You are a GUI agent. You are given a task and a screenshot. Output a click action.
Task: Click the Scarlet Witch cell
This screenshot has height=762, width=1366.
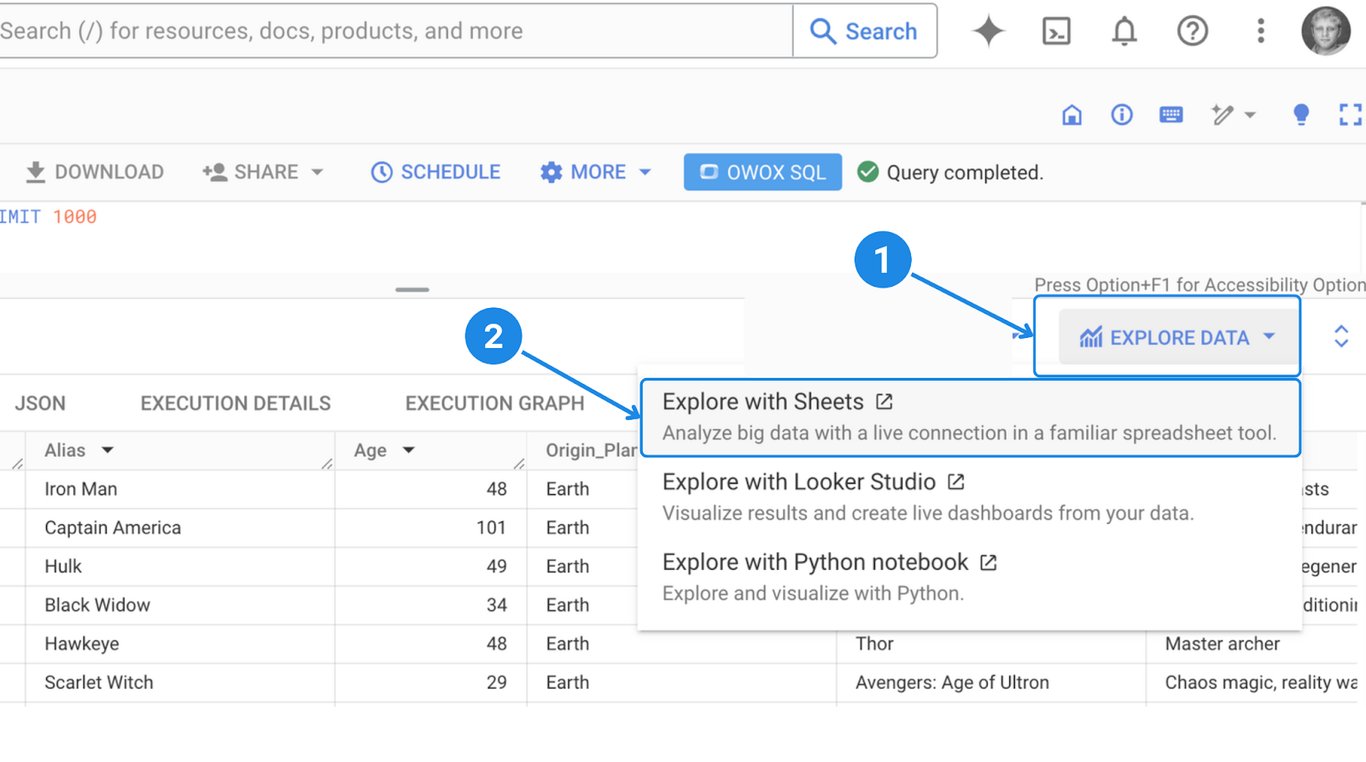180,682
